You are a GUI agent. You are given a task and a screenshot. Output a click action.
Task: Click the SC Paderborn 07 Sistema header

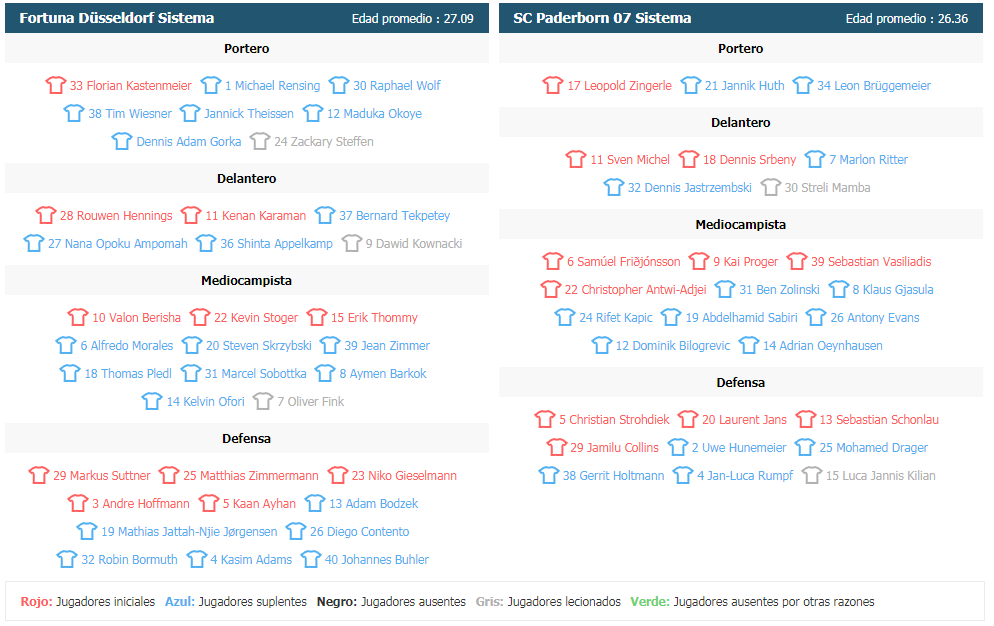(x=602, y=18)
